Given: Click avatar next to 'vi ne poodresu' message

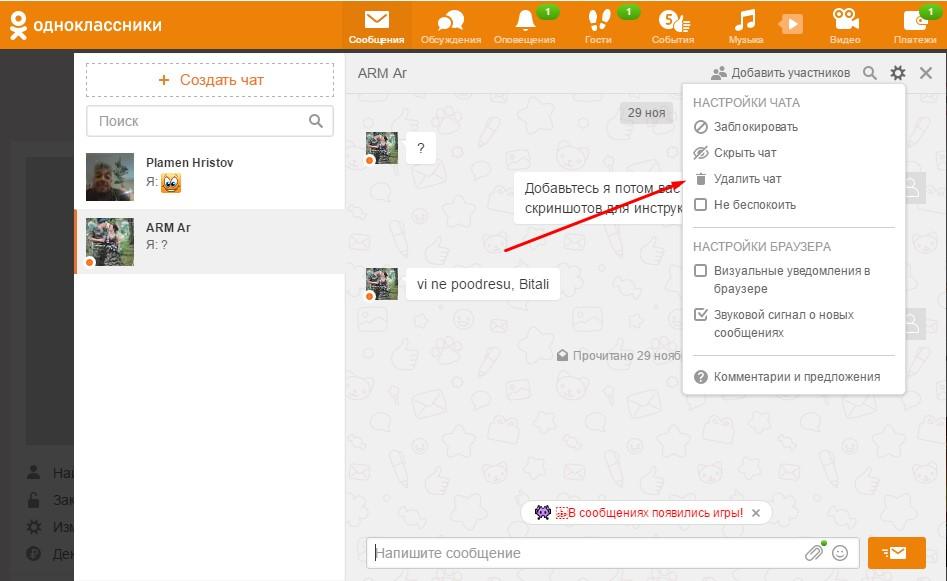Looking at the screenshot, I should pyautogui.click(x=382, y=284).
